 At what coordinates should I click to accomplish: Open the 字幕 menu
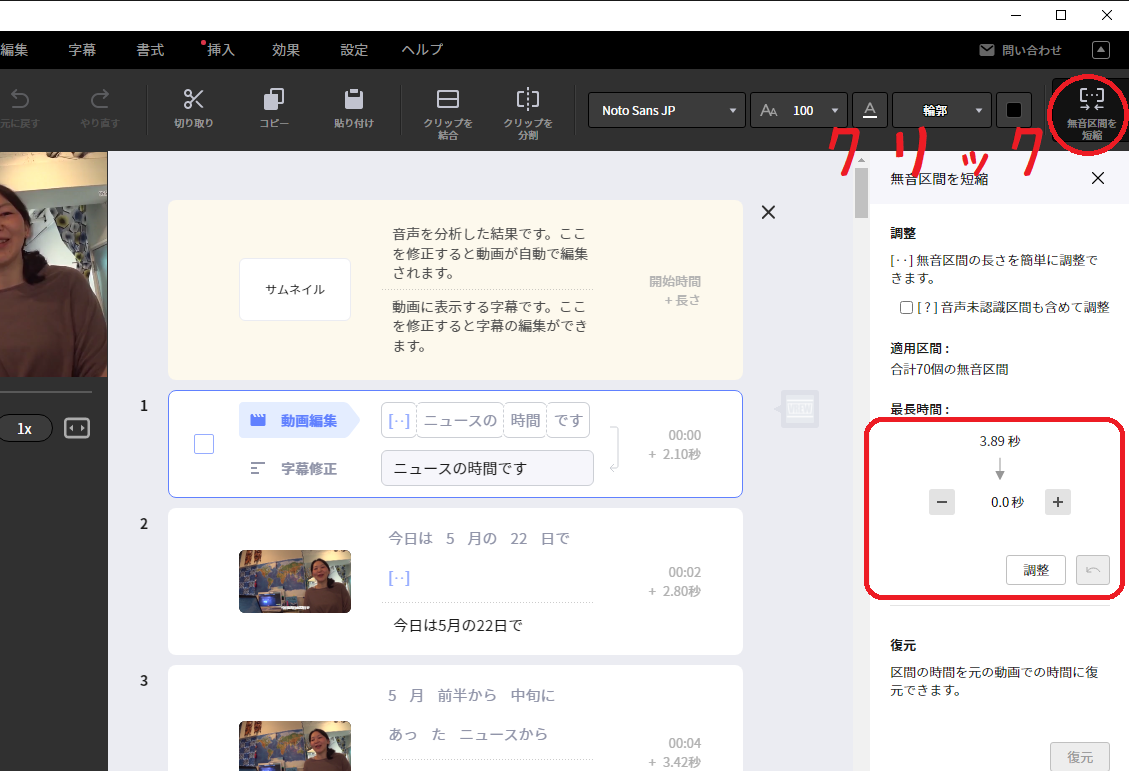82,49
